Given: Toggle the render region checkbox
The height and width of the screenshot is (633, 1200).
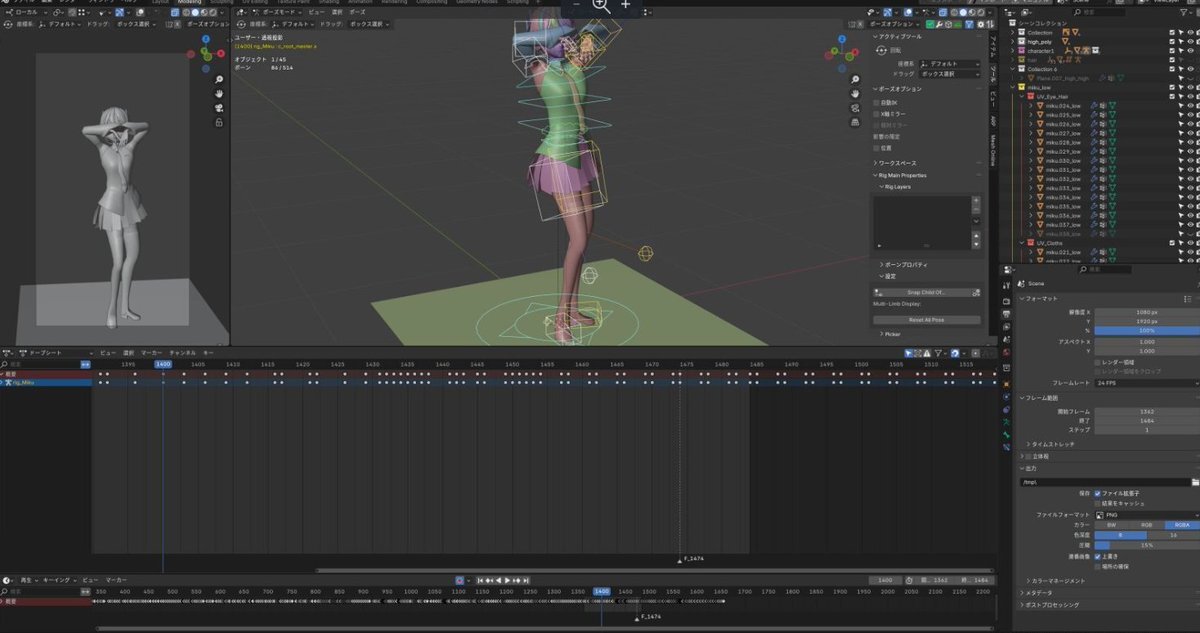Looking at the screenshot, I should pos(1097,362).
